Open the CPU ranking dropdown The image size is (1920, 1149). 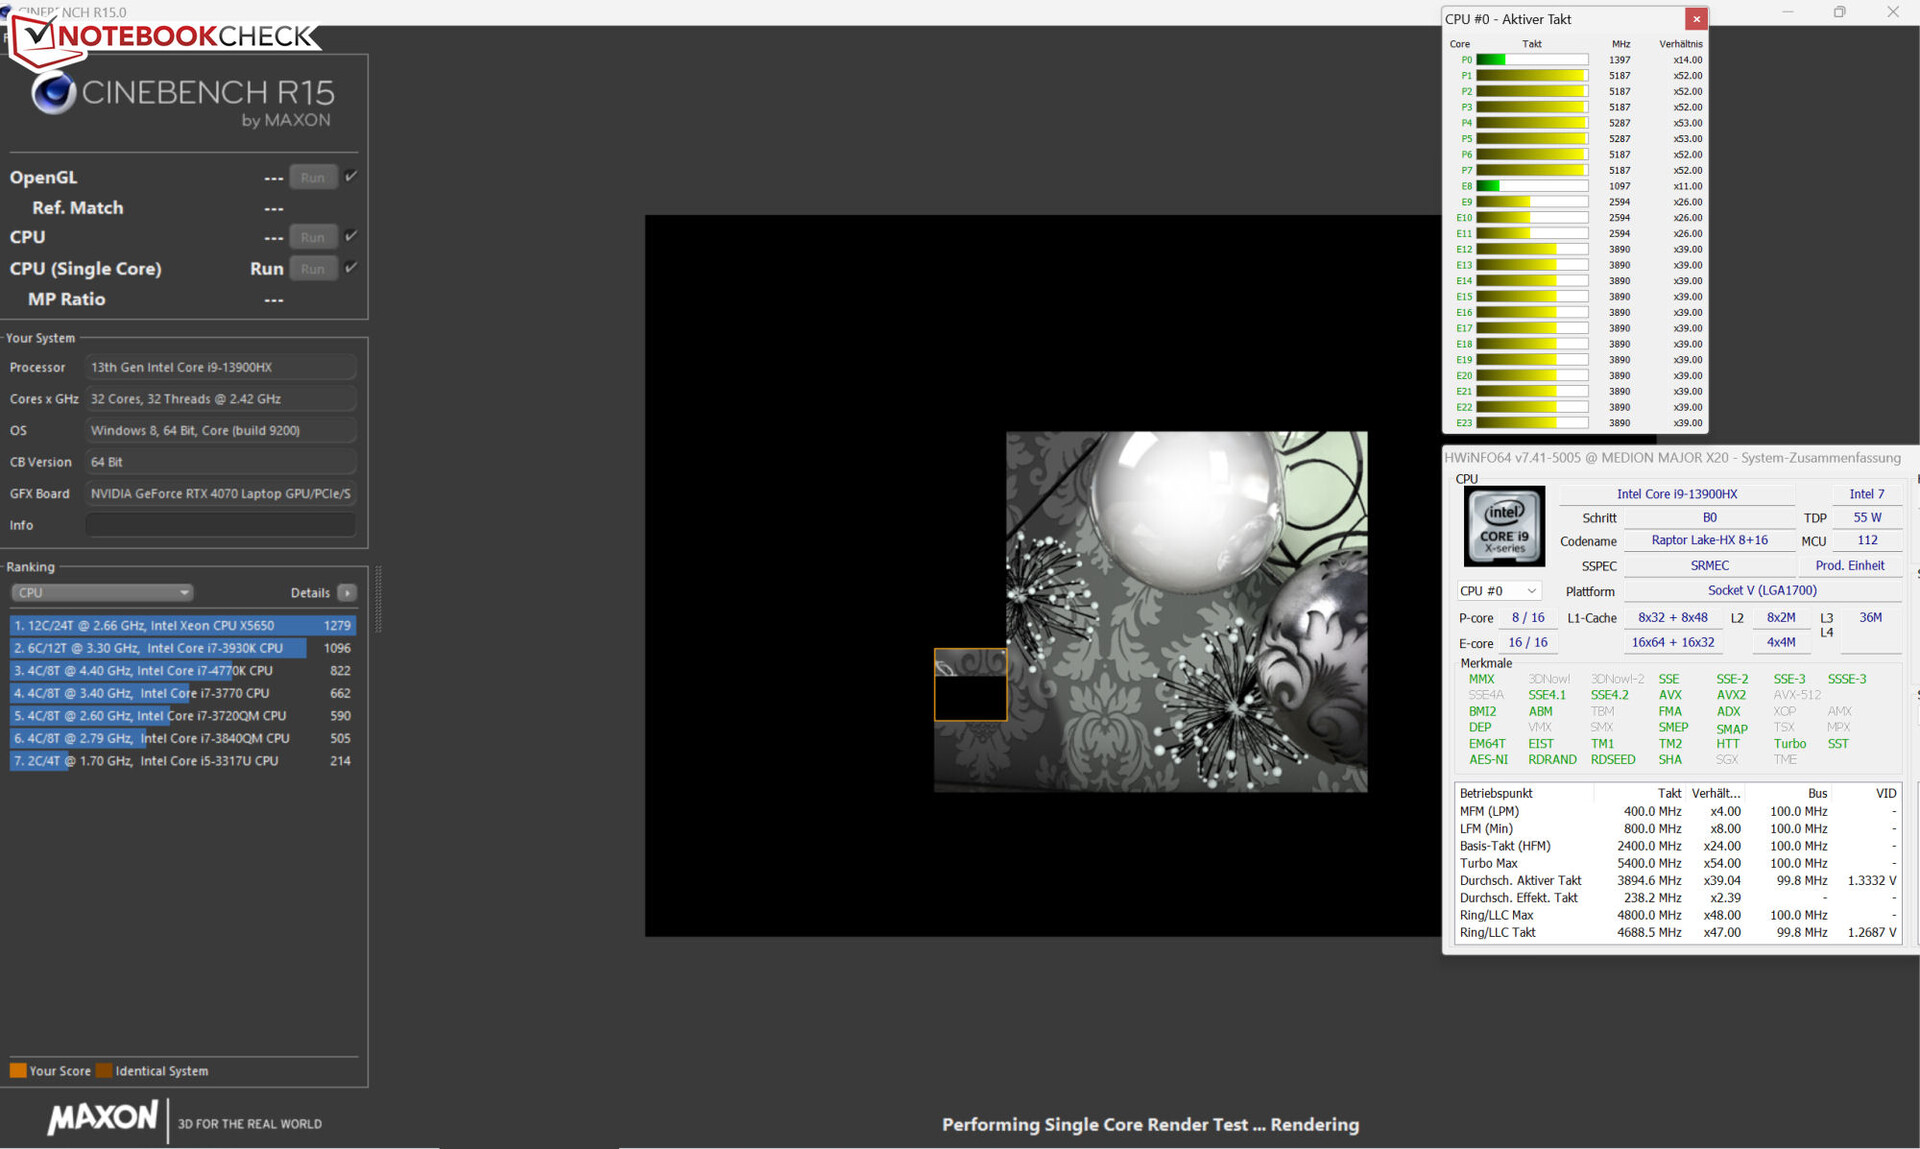coord(101,592)
